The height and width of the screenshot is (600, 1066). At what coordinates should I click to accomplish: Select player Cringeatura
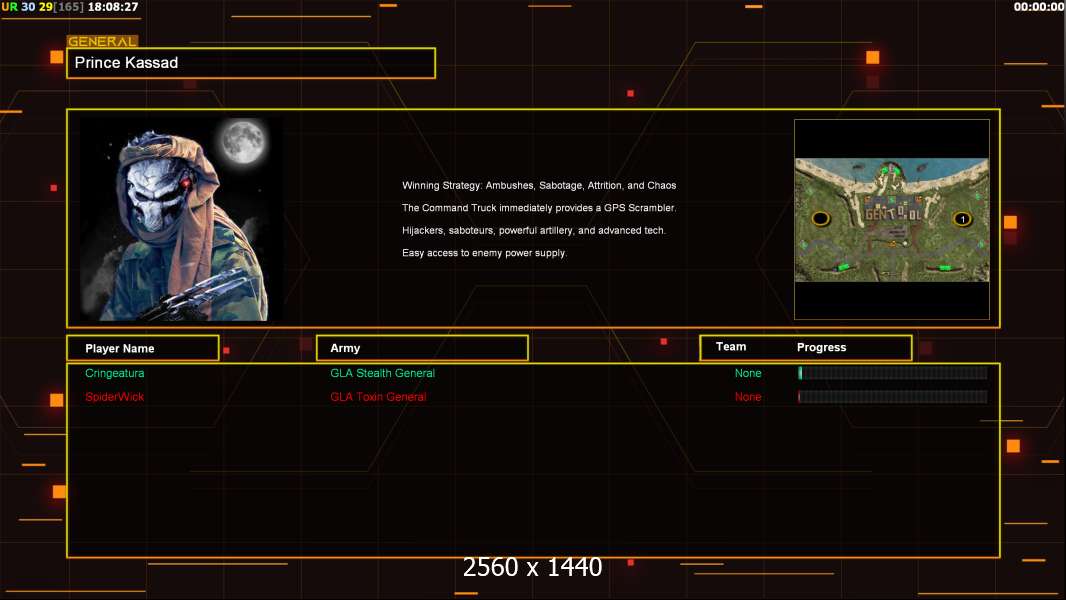coord(114,373)
